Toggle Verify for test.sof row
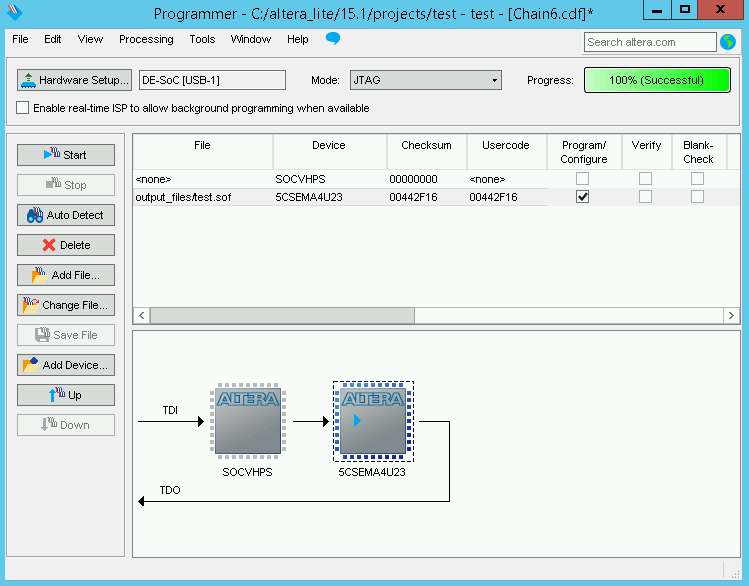 click(x=645, y=197)
